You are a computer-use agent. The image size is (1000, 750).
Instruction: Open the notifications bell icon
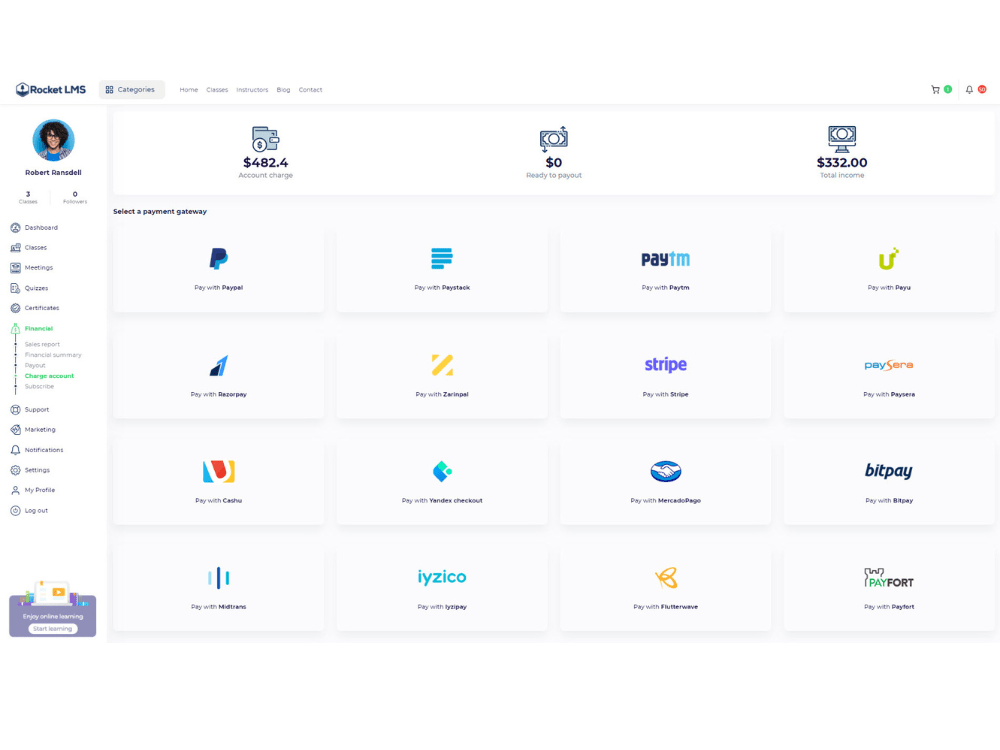pos(968,89)
